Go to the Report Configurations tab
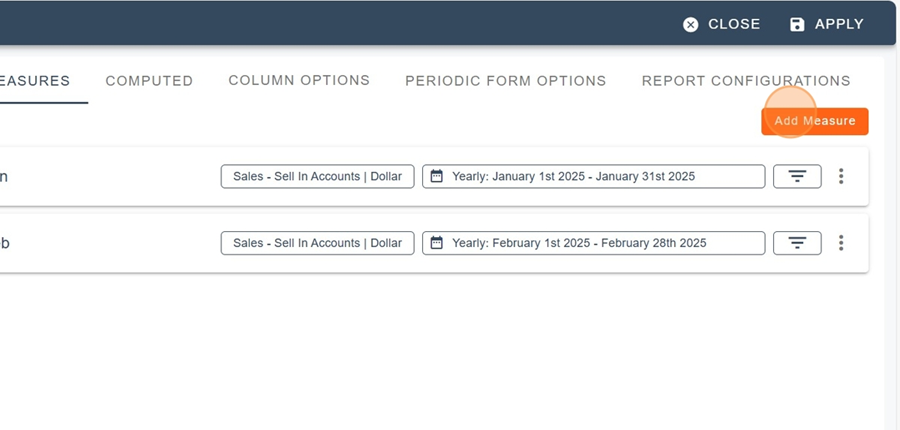The height and width of the screenshot is (430, 900). click(x=746, y=81)
